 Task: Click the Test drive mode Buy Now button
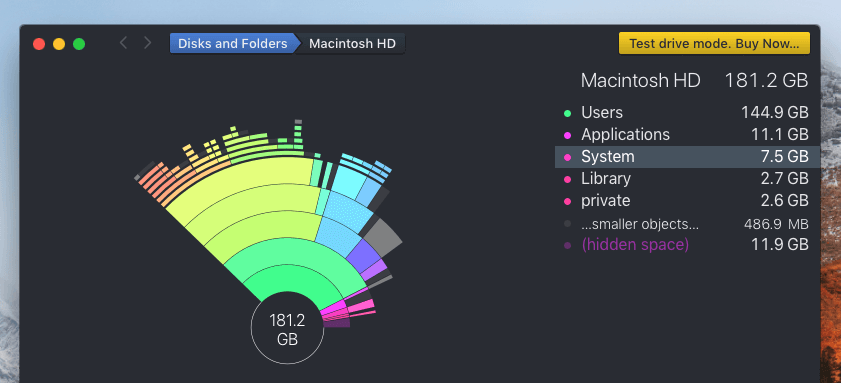(x=714, y=43)
